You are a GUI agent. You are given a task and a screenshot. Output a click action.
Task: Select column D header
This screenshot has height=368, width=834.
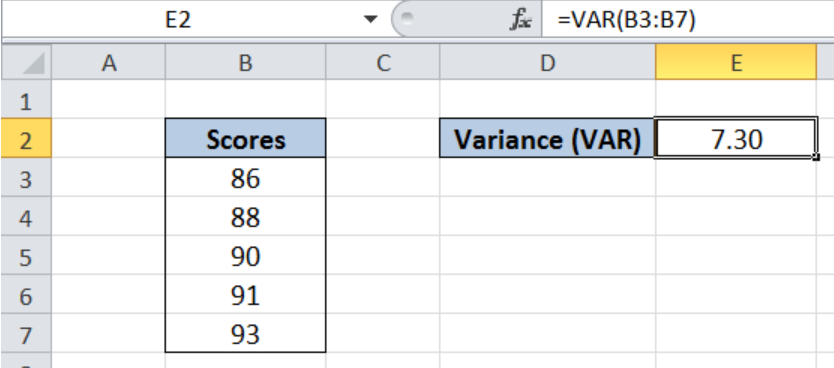coord(547,63)
